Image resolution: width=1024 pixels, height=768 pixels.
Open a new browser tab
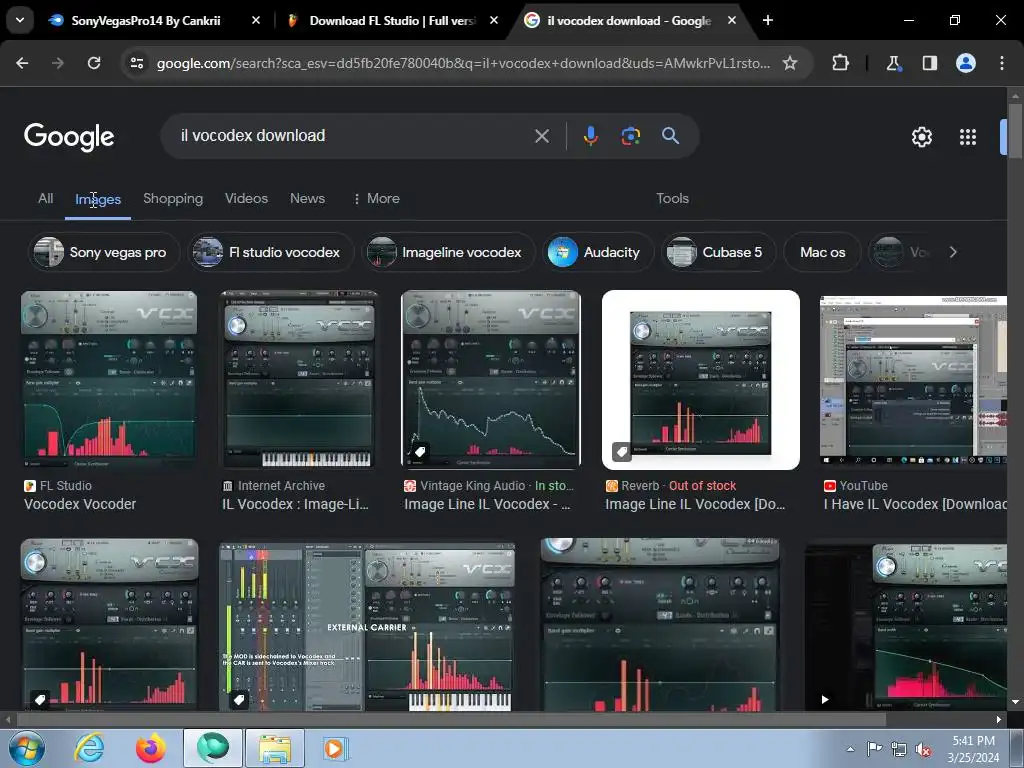pos(768,21)
